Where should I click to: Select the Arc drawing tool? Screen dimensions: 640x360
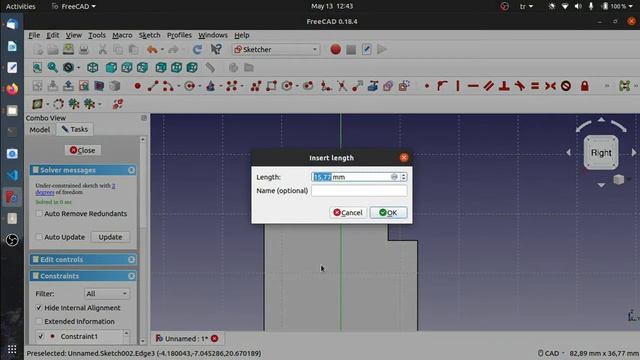[x=168, y=86]
